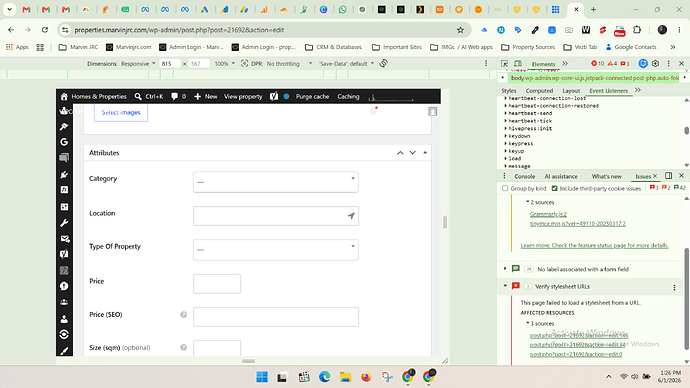
Task: Open the Category dropdown
Action: [x=275, y=182]
